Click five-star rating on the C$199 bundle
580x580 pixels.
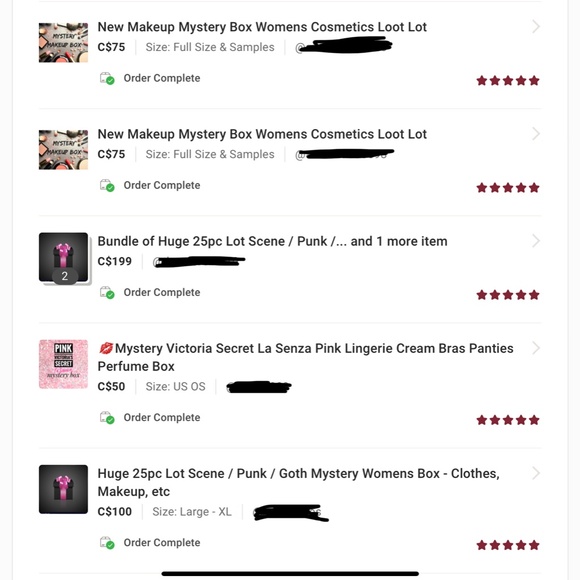coord(508,295)
